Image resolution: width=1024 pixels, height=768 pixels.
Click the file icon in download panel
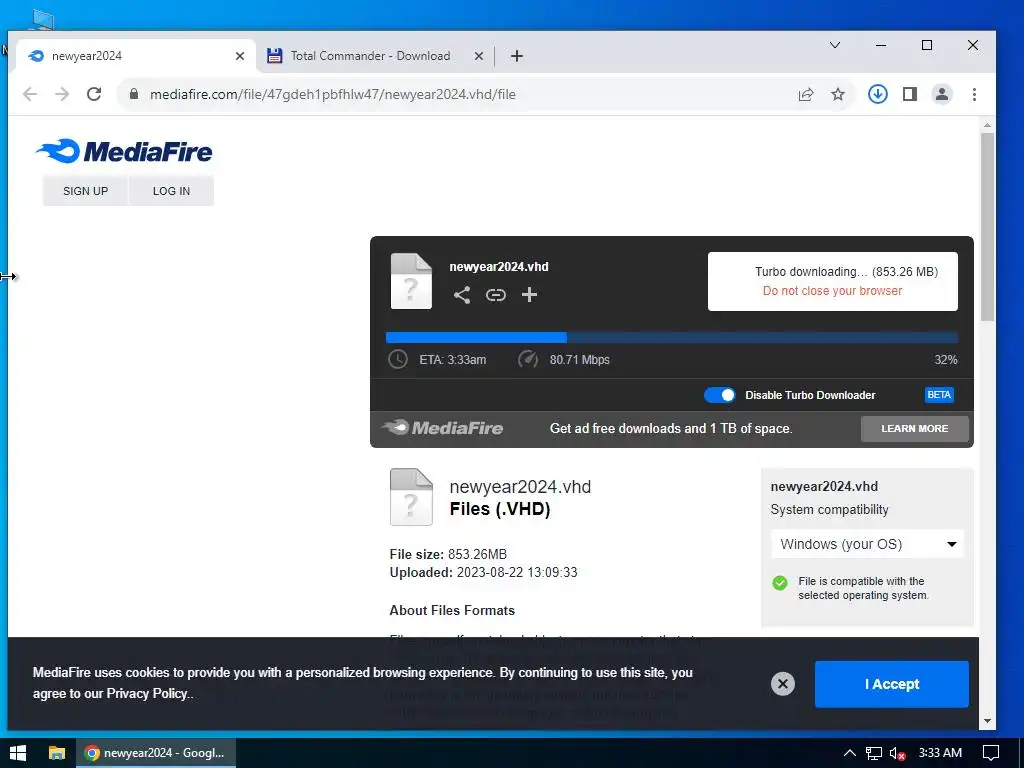(411, 281)
